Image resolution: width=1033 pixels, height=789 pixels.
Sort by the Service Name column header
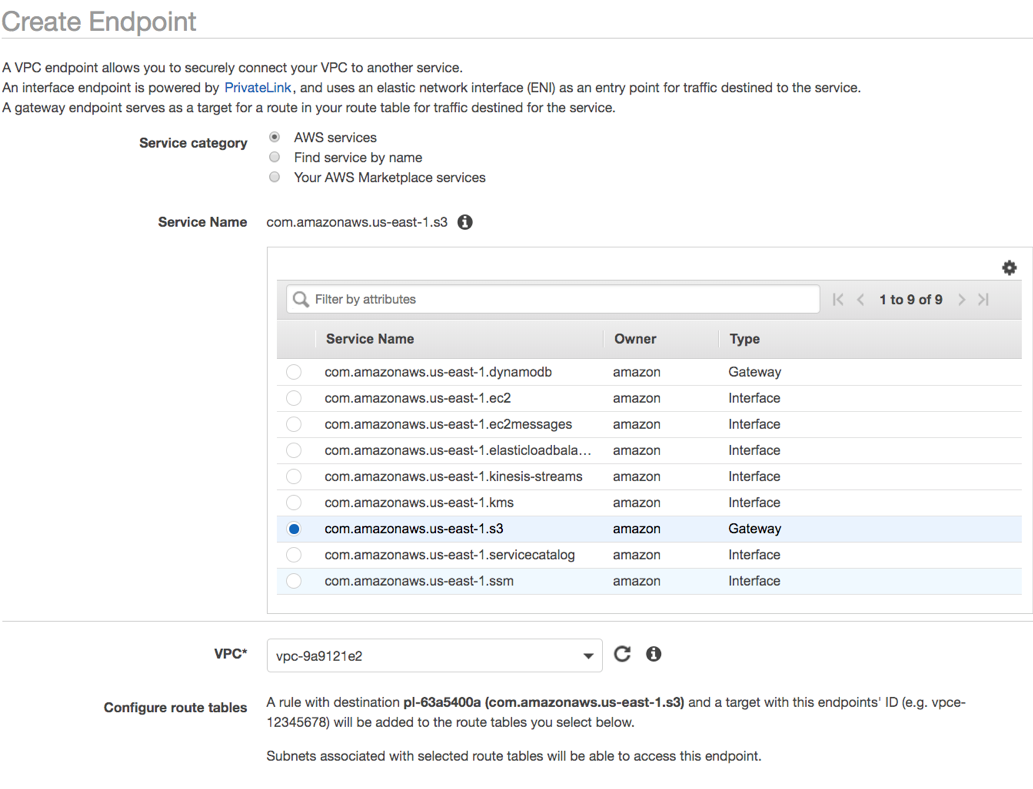[370, 339]
